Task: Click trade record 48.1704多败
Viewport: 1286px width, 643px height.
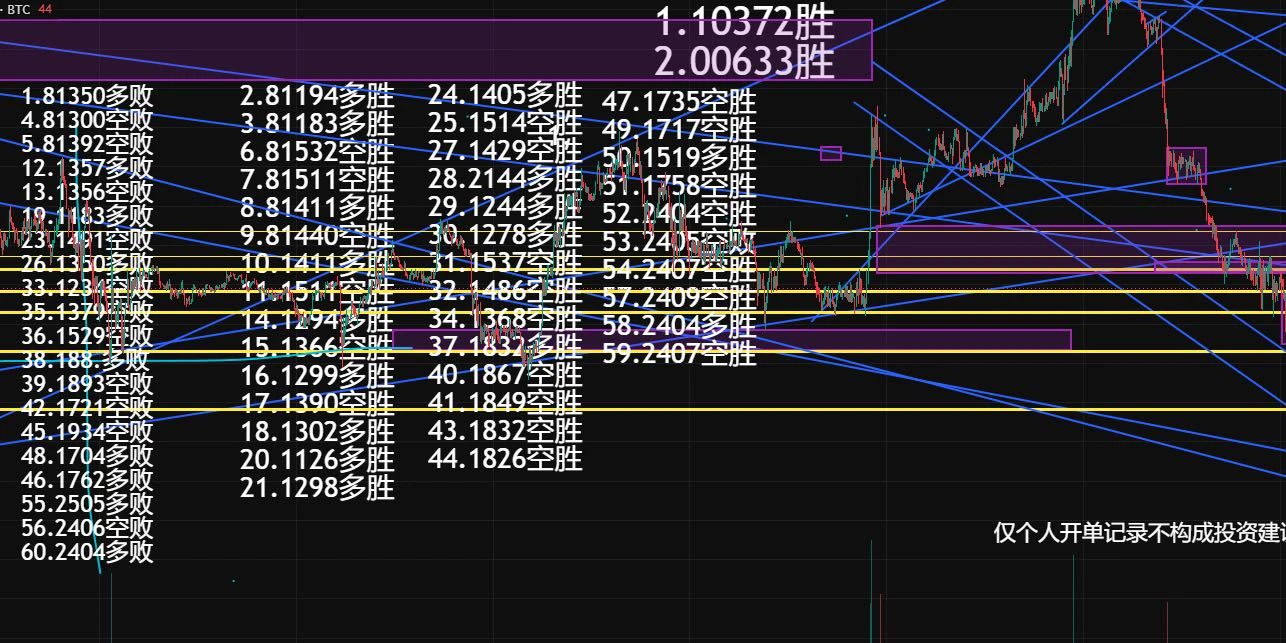Action: point(87,456)
